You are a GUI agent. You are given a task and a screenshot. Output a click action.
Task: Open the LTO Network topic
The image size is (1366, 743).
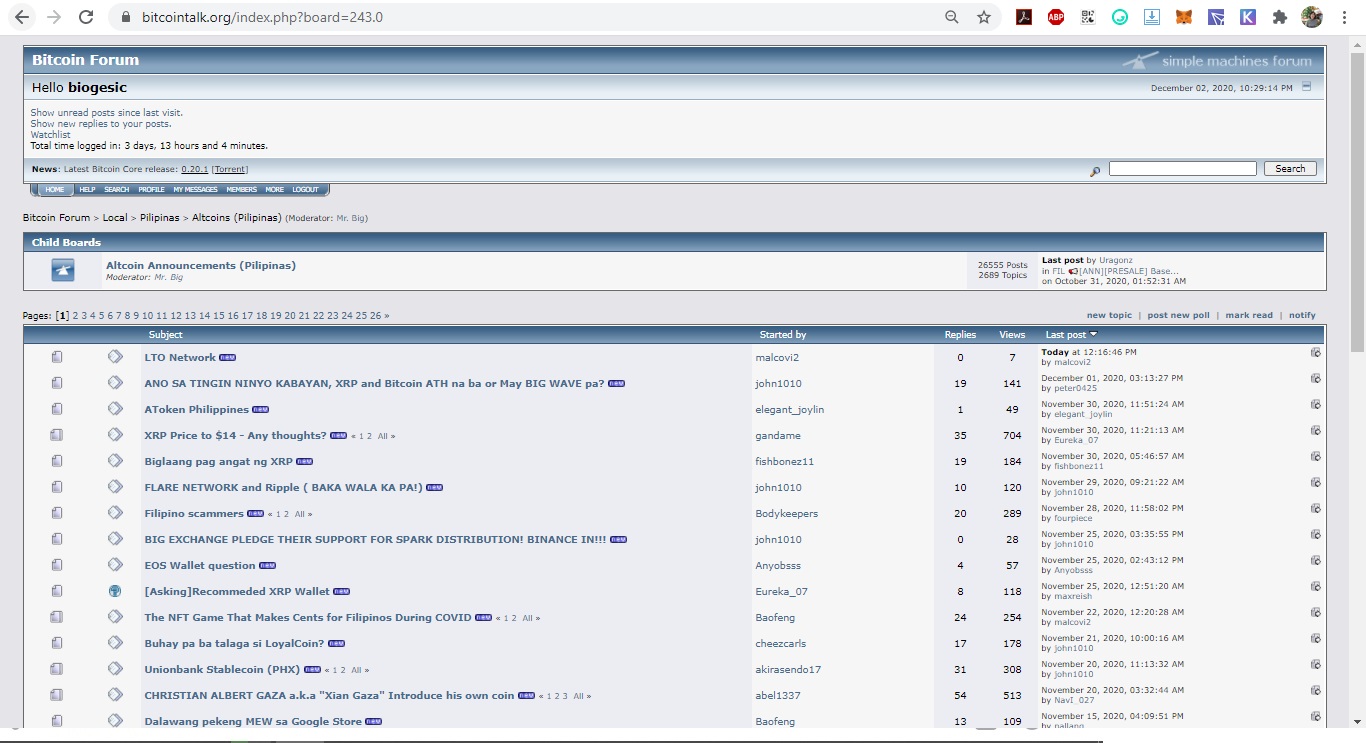tap(180, 358)
